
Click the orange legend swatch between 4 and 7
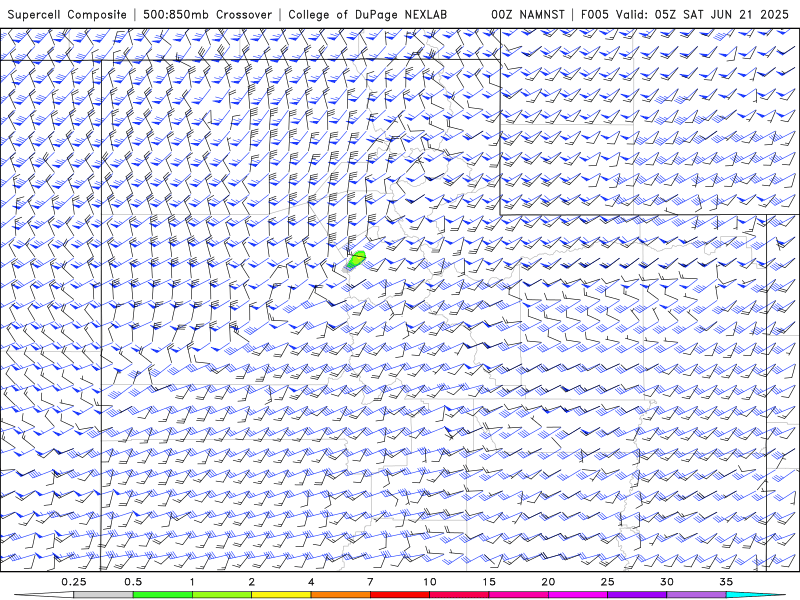pos(340,595)
